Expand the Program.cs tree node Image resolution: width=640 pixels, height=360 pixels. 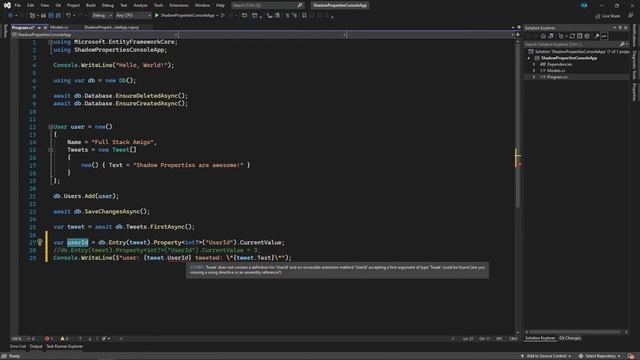coord(534,77)
